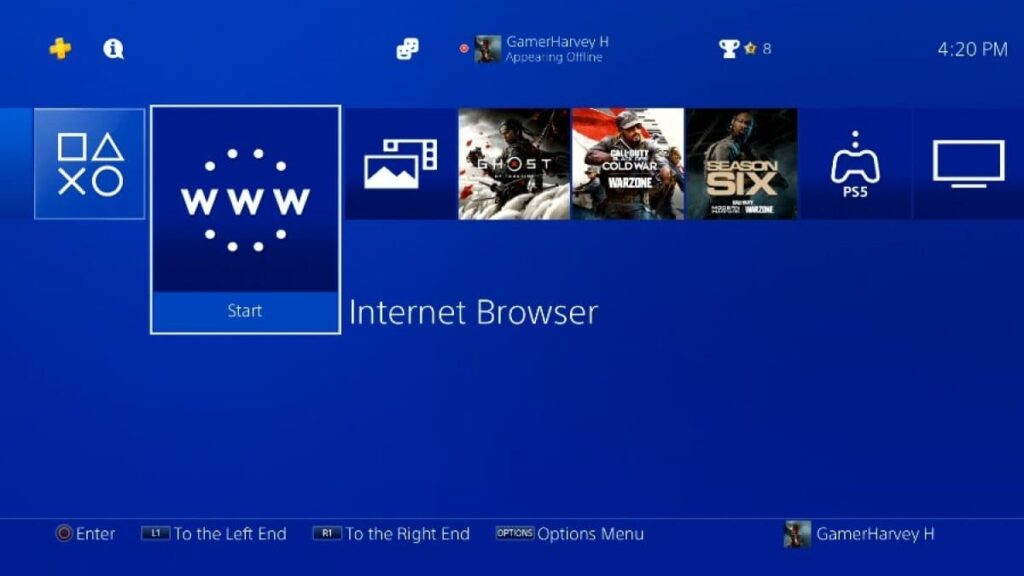The height and width of the screenshot is (576, 1024).
Task: Select the Internet Browser www tile
Action: 246,199
